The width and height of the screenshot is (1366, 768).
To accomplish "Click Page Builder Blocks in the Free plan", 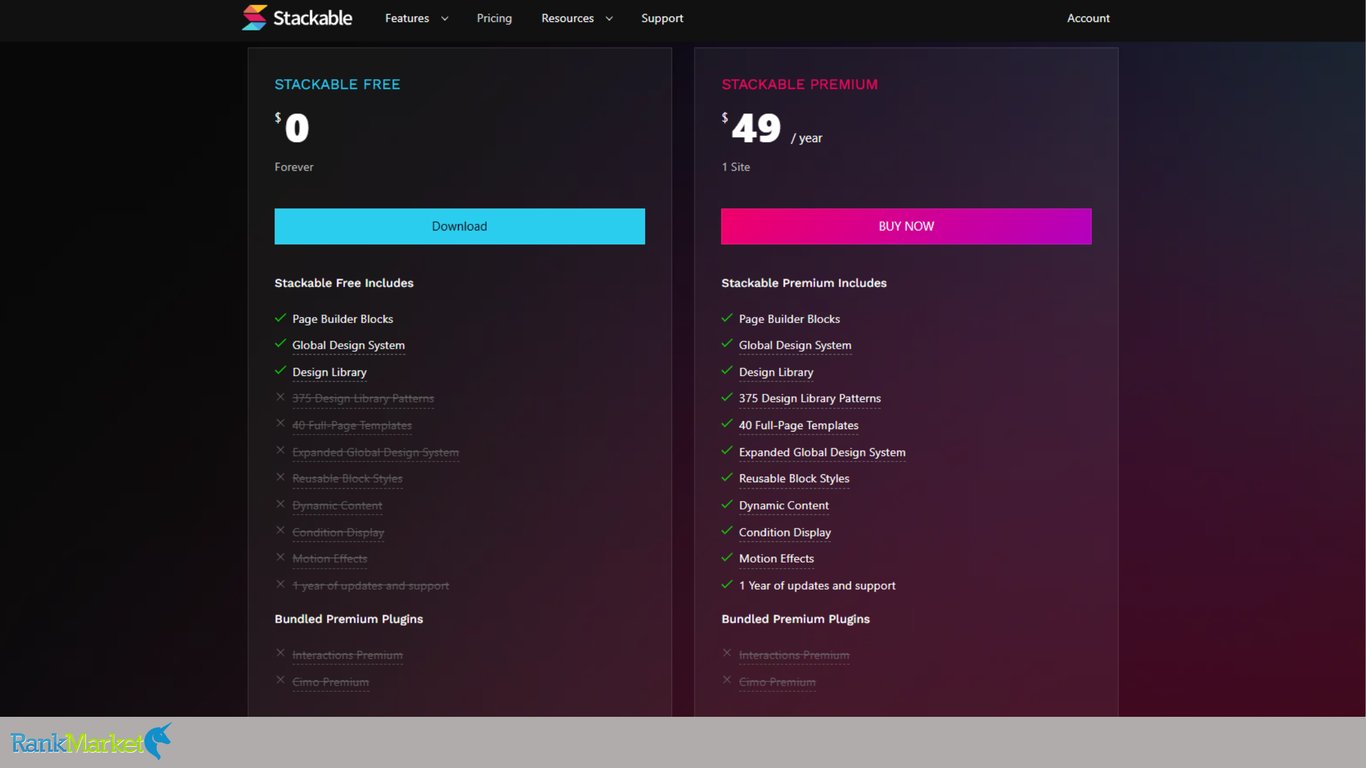I will [x=342, y=319].
